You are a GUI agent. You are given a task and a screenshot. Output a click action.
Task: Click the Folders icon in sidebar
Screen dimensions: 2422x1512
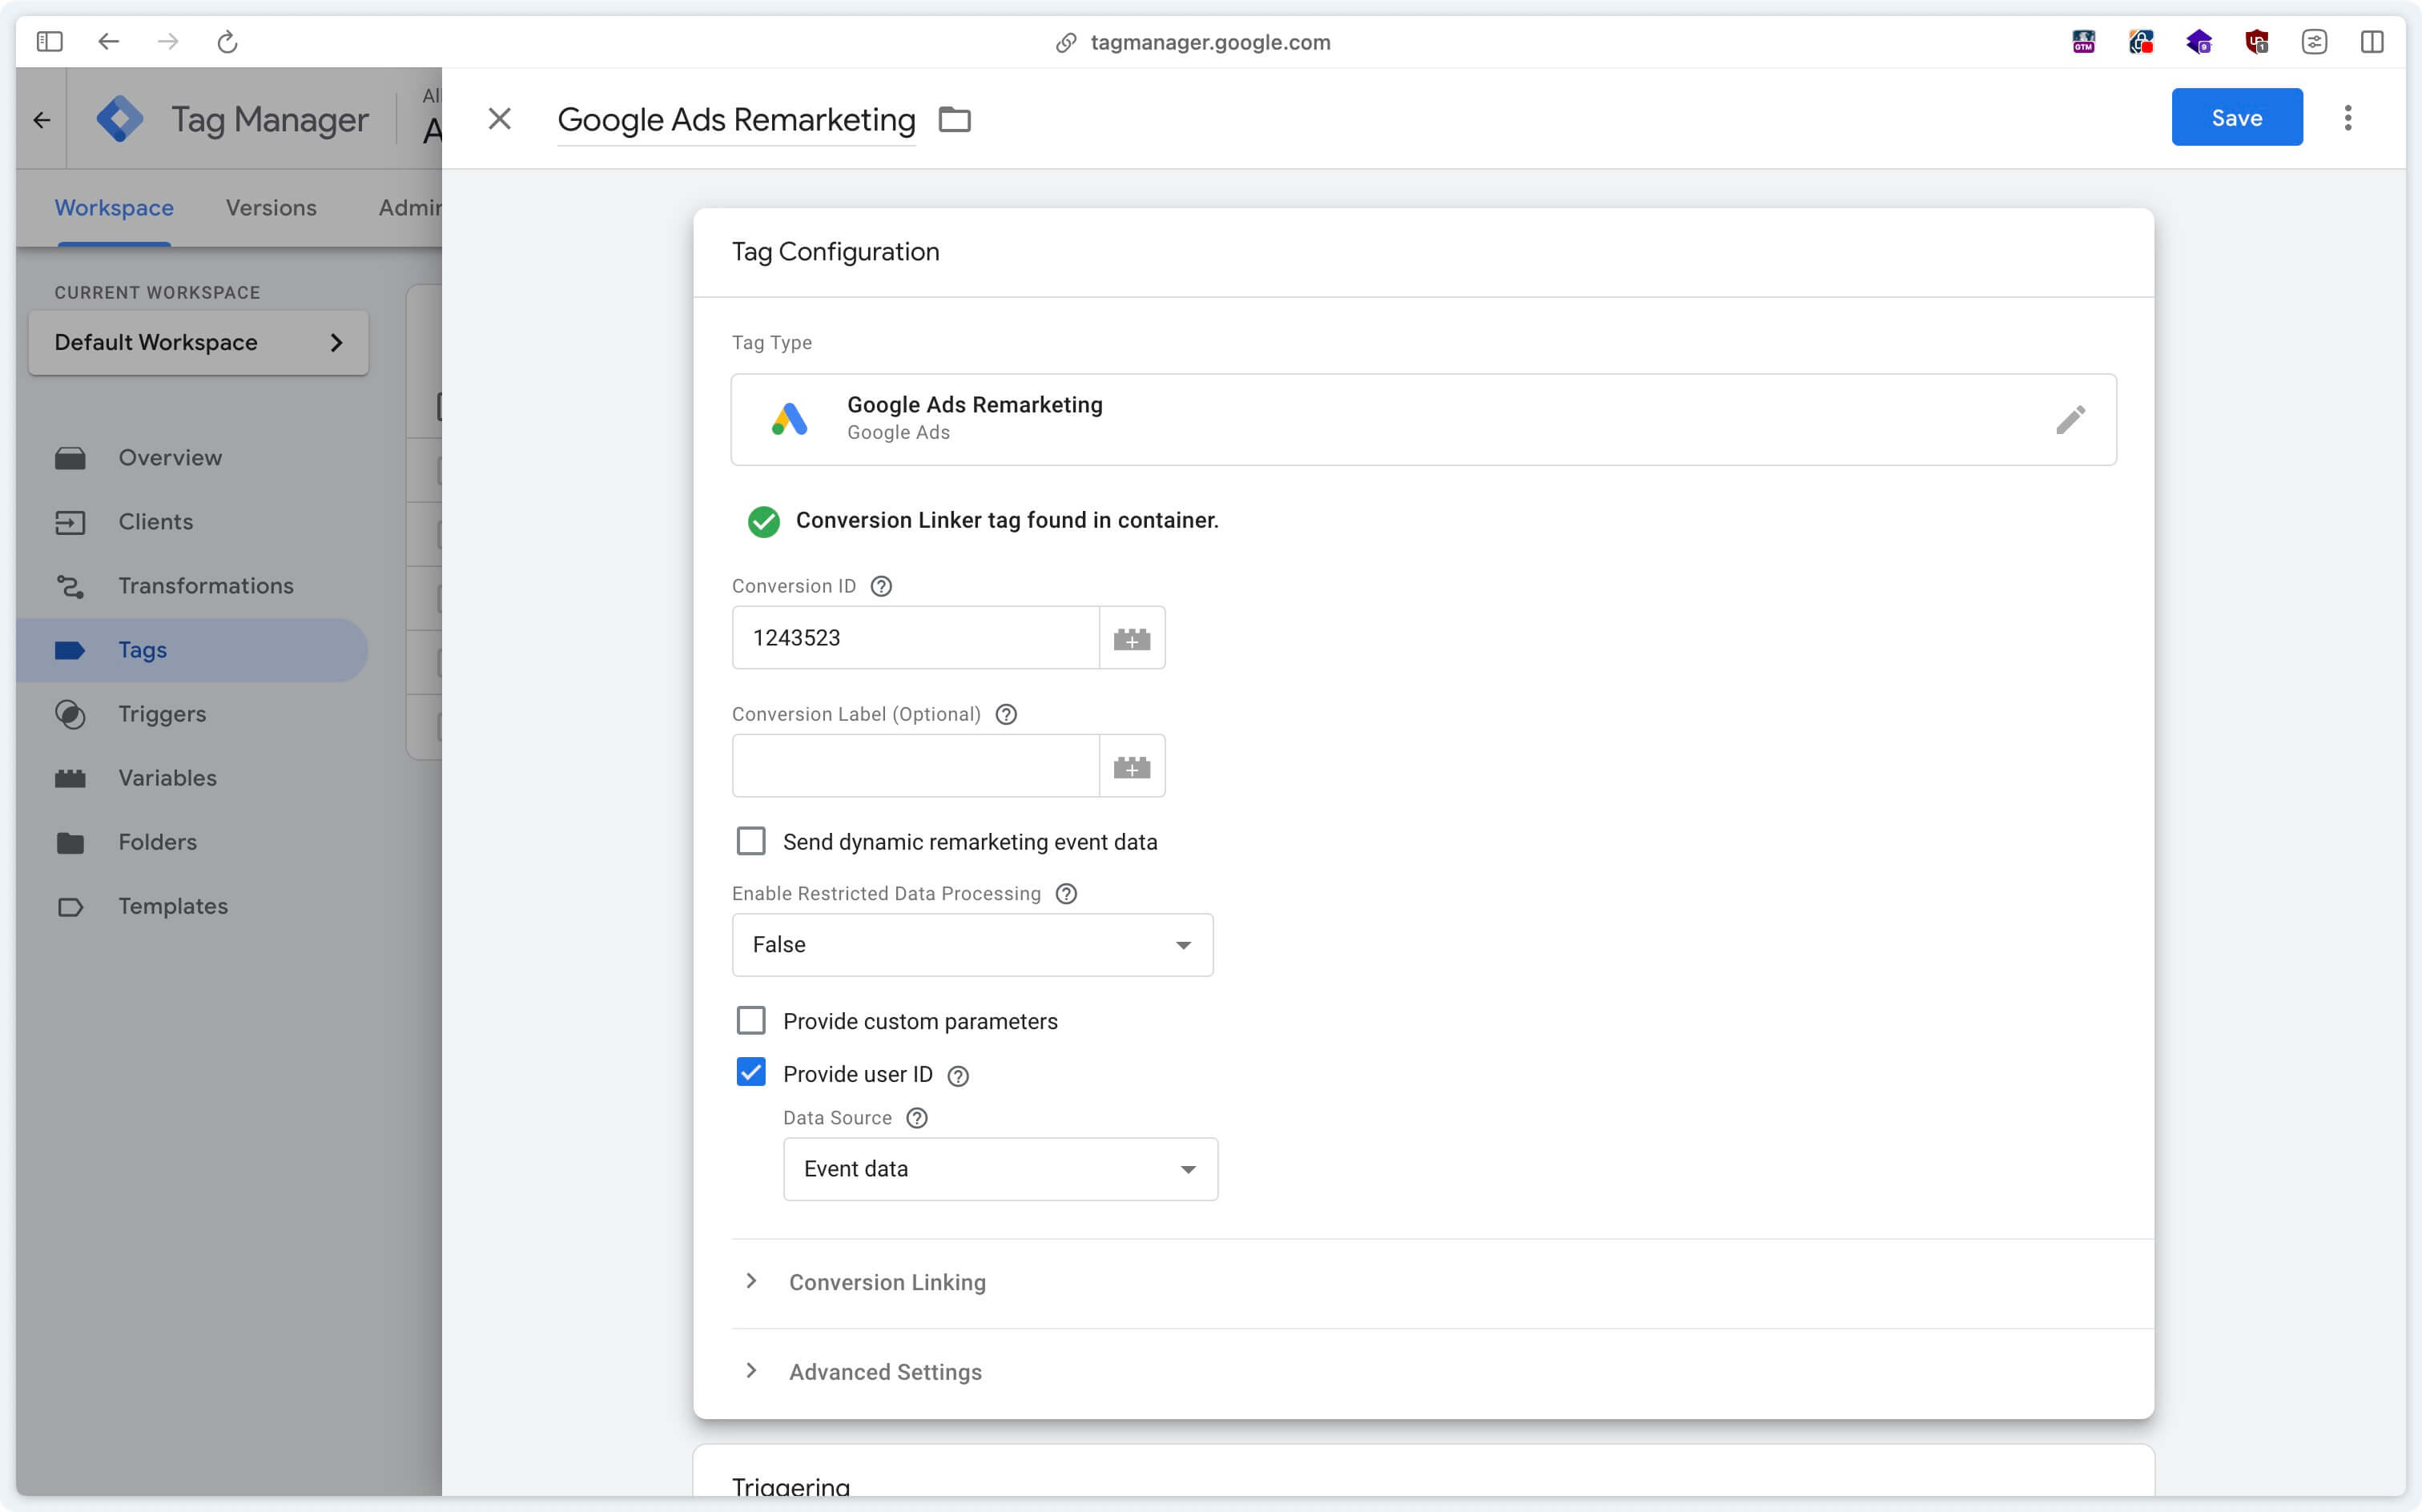coord(70,842)
